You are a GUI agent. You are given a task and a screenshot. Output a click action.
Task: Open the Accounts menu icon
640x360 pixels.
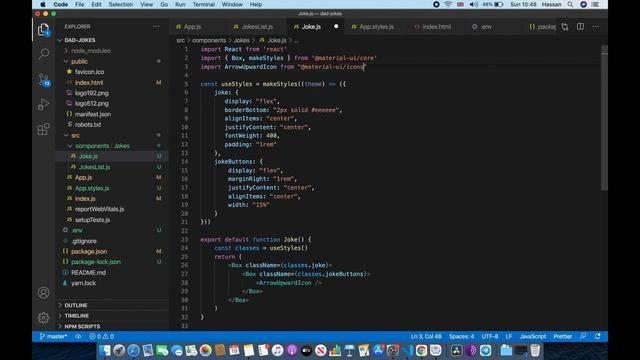[x=43, y=293]
